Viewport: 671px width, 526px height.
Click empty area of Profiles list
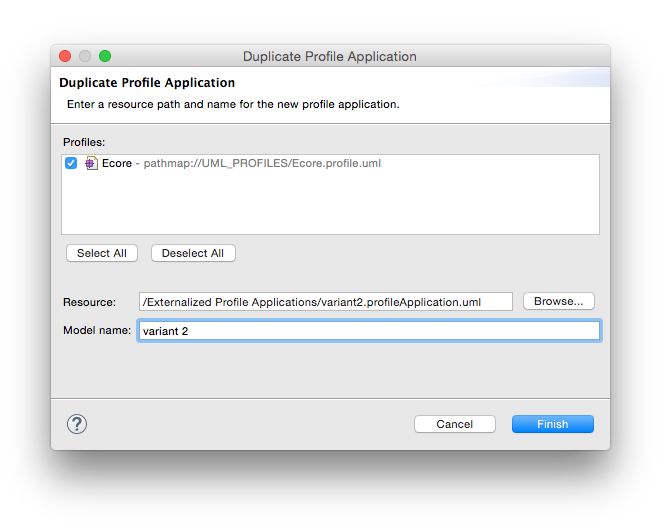click(x=330, y=203)
